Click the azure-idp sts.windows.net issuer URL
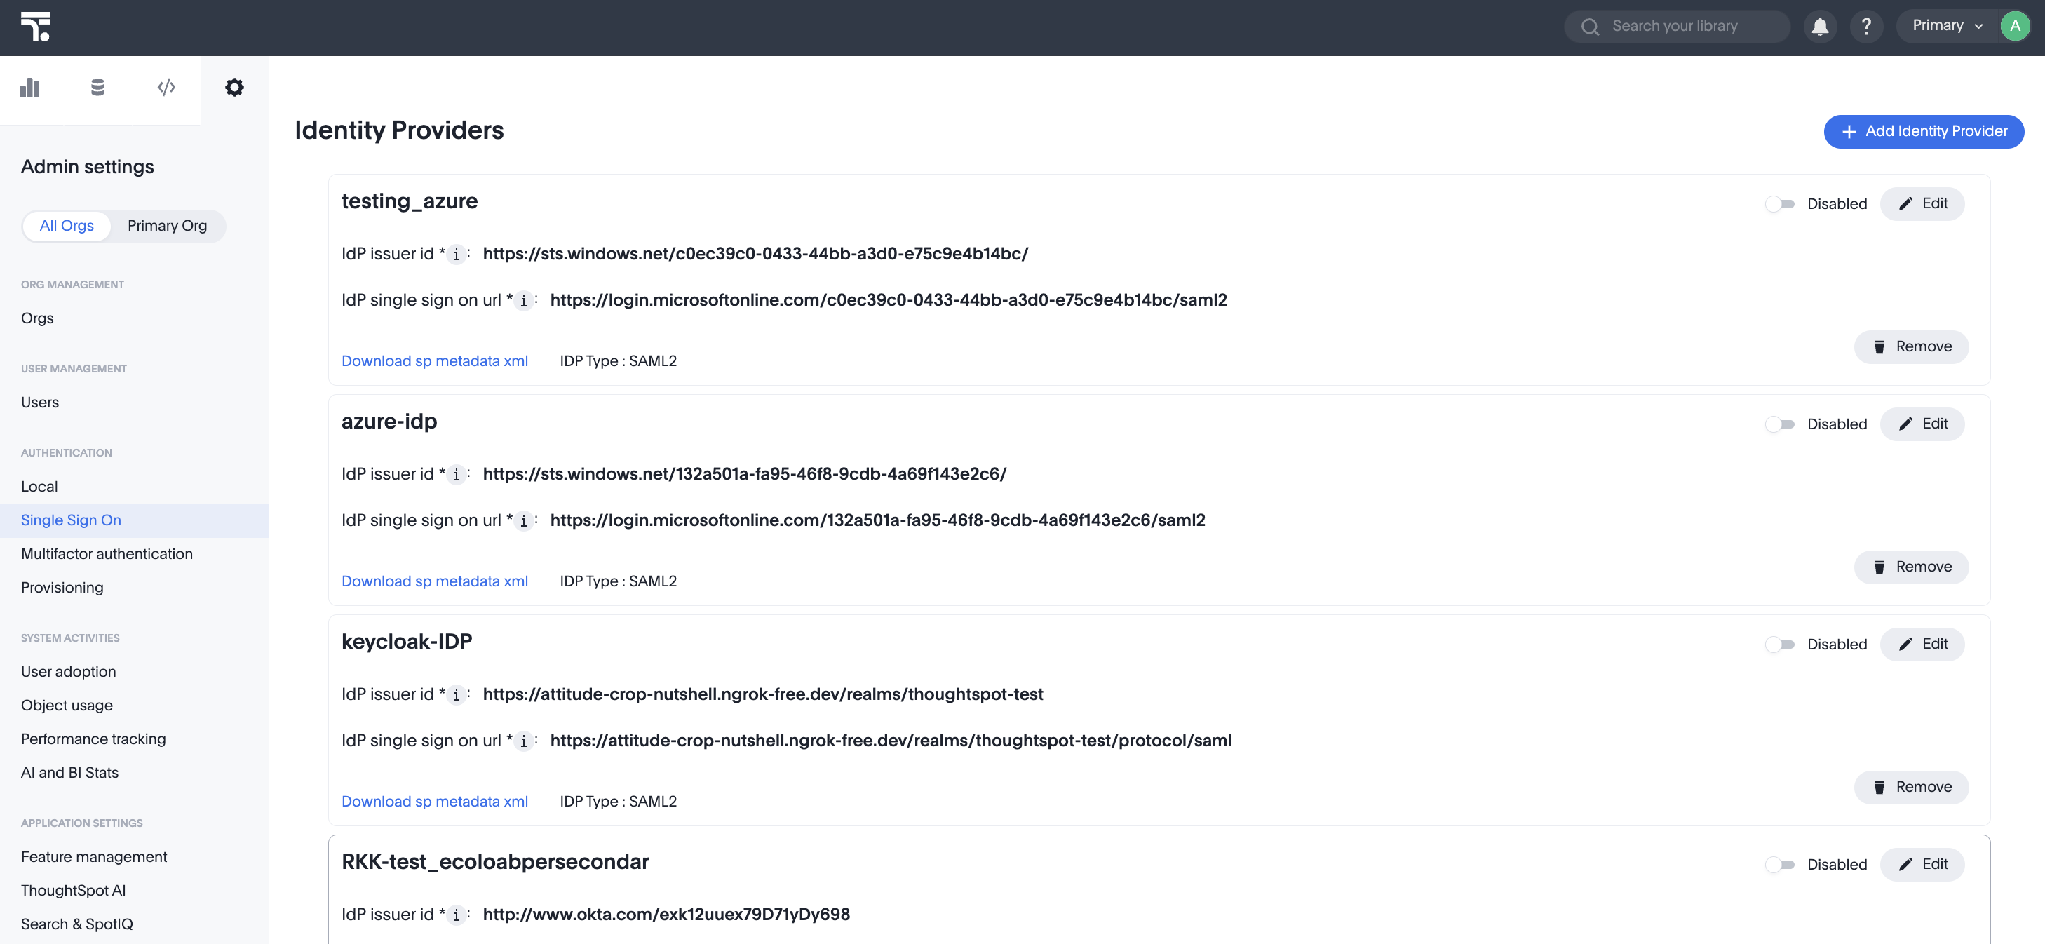Viewport: 2045px width, 944px height. click(x=745, y=474)
